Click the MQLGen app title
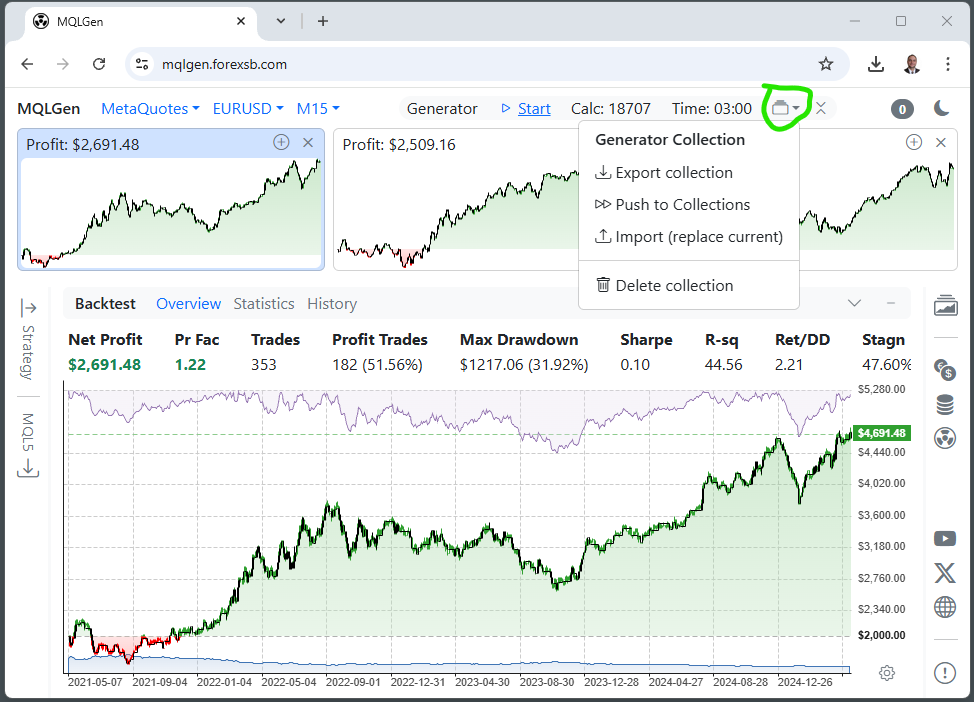 (48, 109)
